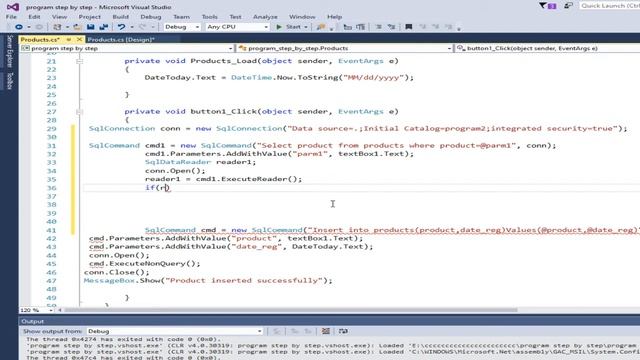Click the Quick Launch search box
The width and height of the screenshot is (640, 360).
click(609, 6)
